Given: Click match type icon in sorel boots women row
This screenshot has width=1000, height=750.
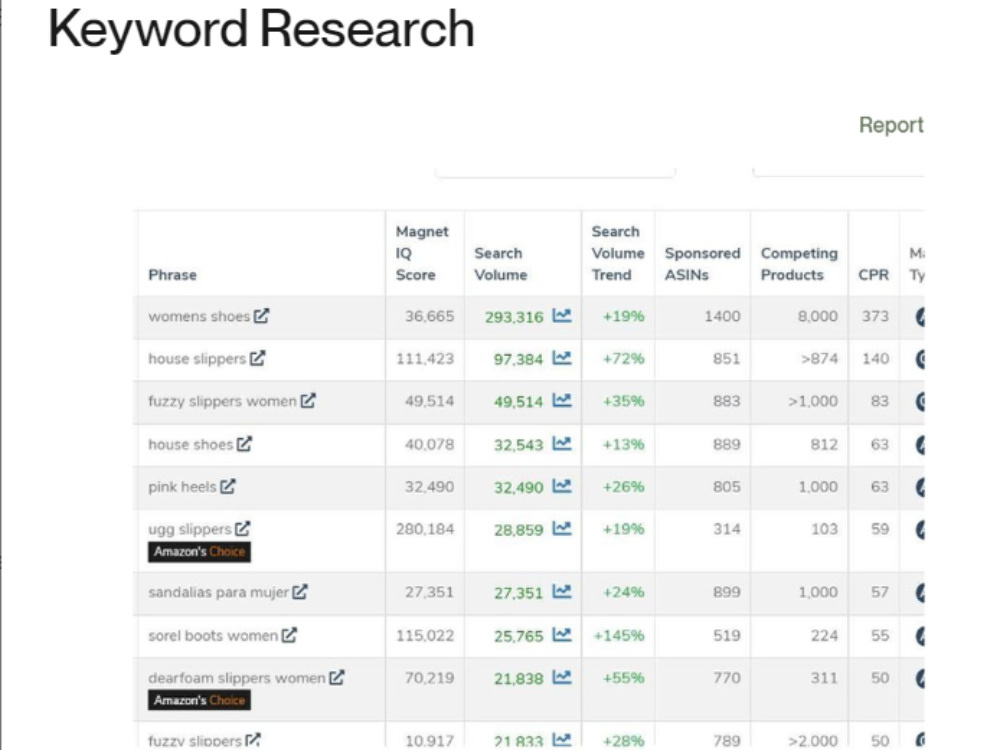Looking at the screenshot, I should pyautogui.click(x=920, y=636).
